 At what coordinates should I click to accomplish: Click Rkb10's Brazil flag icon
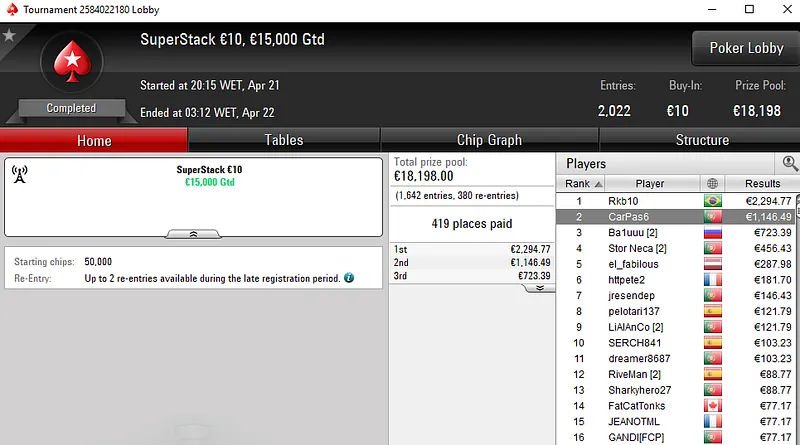[712, 201]
